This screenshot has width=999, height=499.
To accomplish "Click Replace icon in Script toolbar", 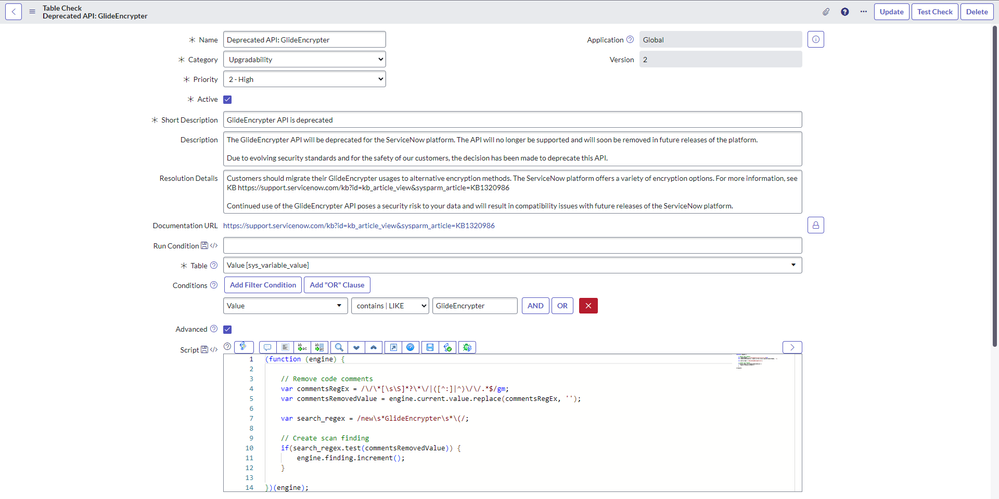I will 303,347.
